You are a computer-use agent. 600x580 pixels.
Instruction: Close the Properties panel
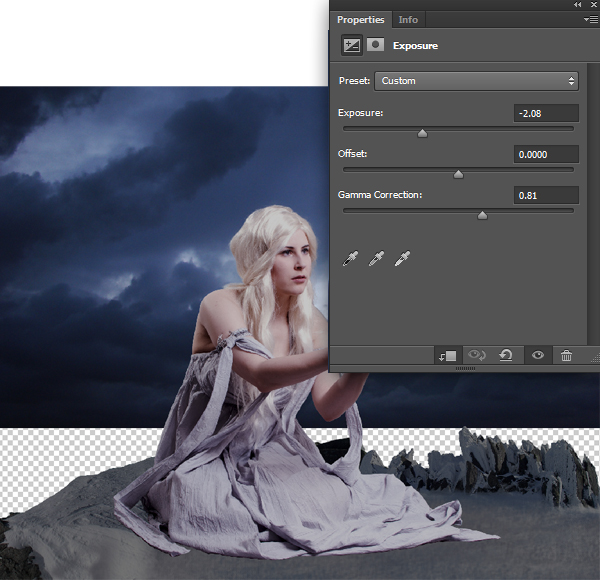[x=593, y=5]
